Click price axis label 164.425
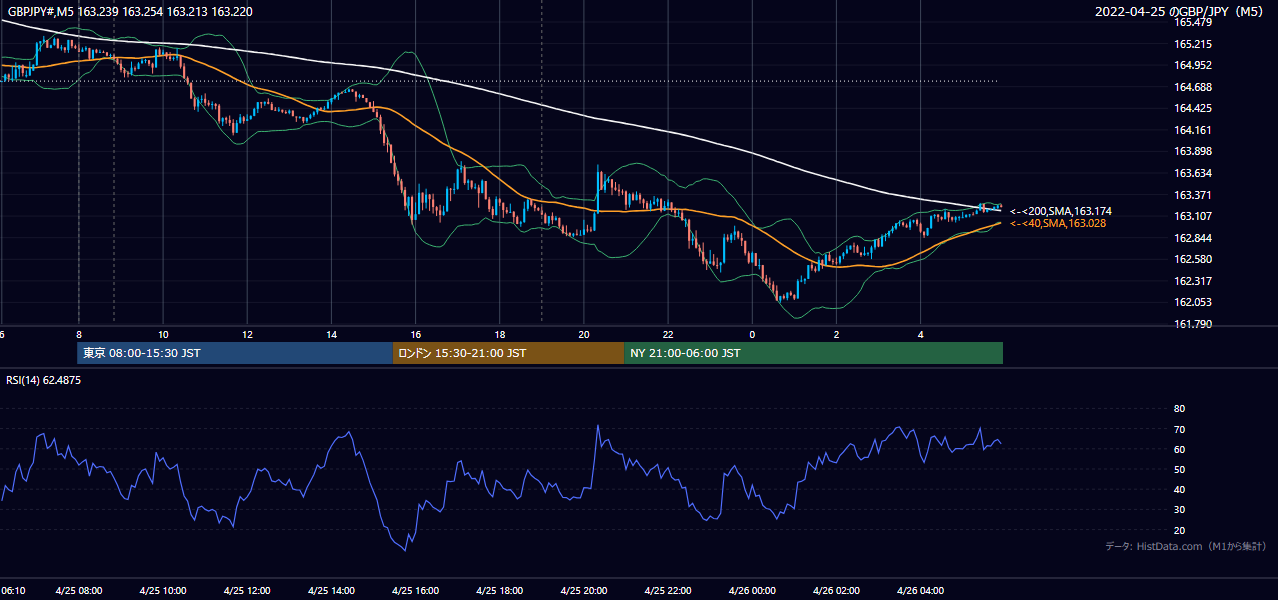 [x=1193, y=108]
